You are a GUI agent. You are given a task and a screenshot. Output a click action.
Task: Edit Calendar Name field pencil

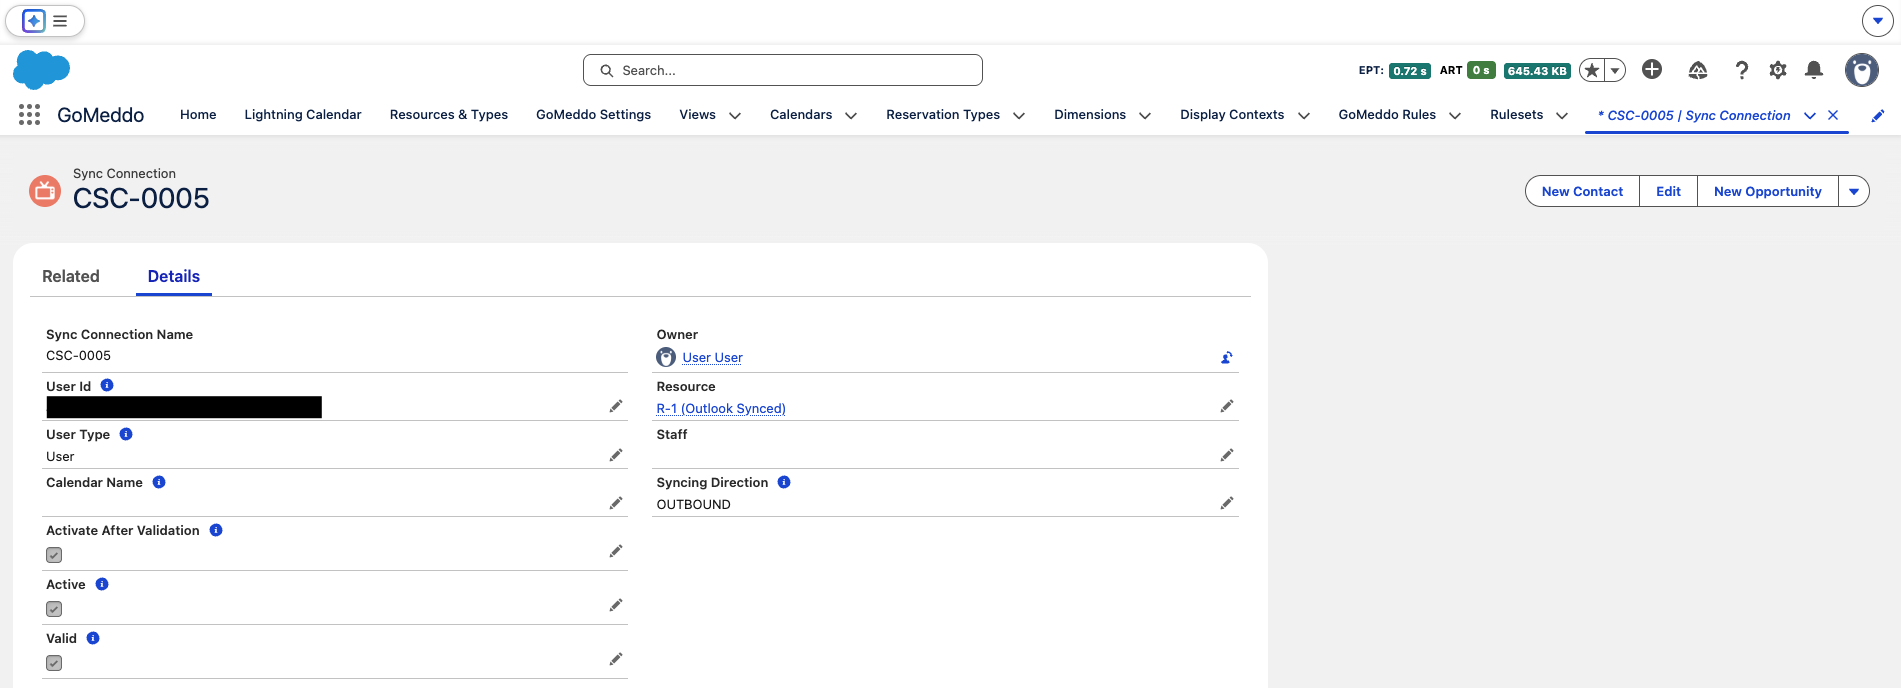click(616, 503)
